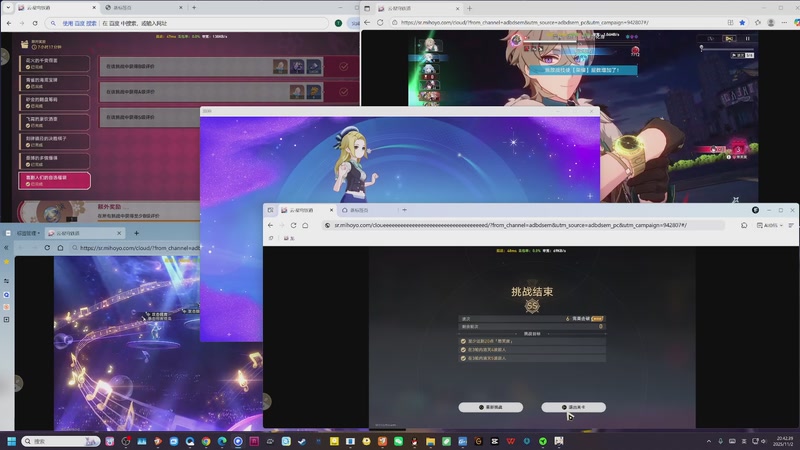Image resolution: width=800 pixels, height=450 pixels.
Task: Close the tab in the bottom-left browser
Action: [119, 233]
